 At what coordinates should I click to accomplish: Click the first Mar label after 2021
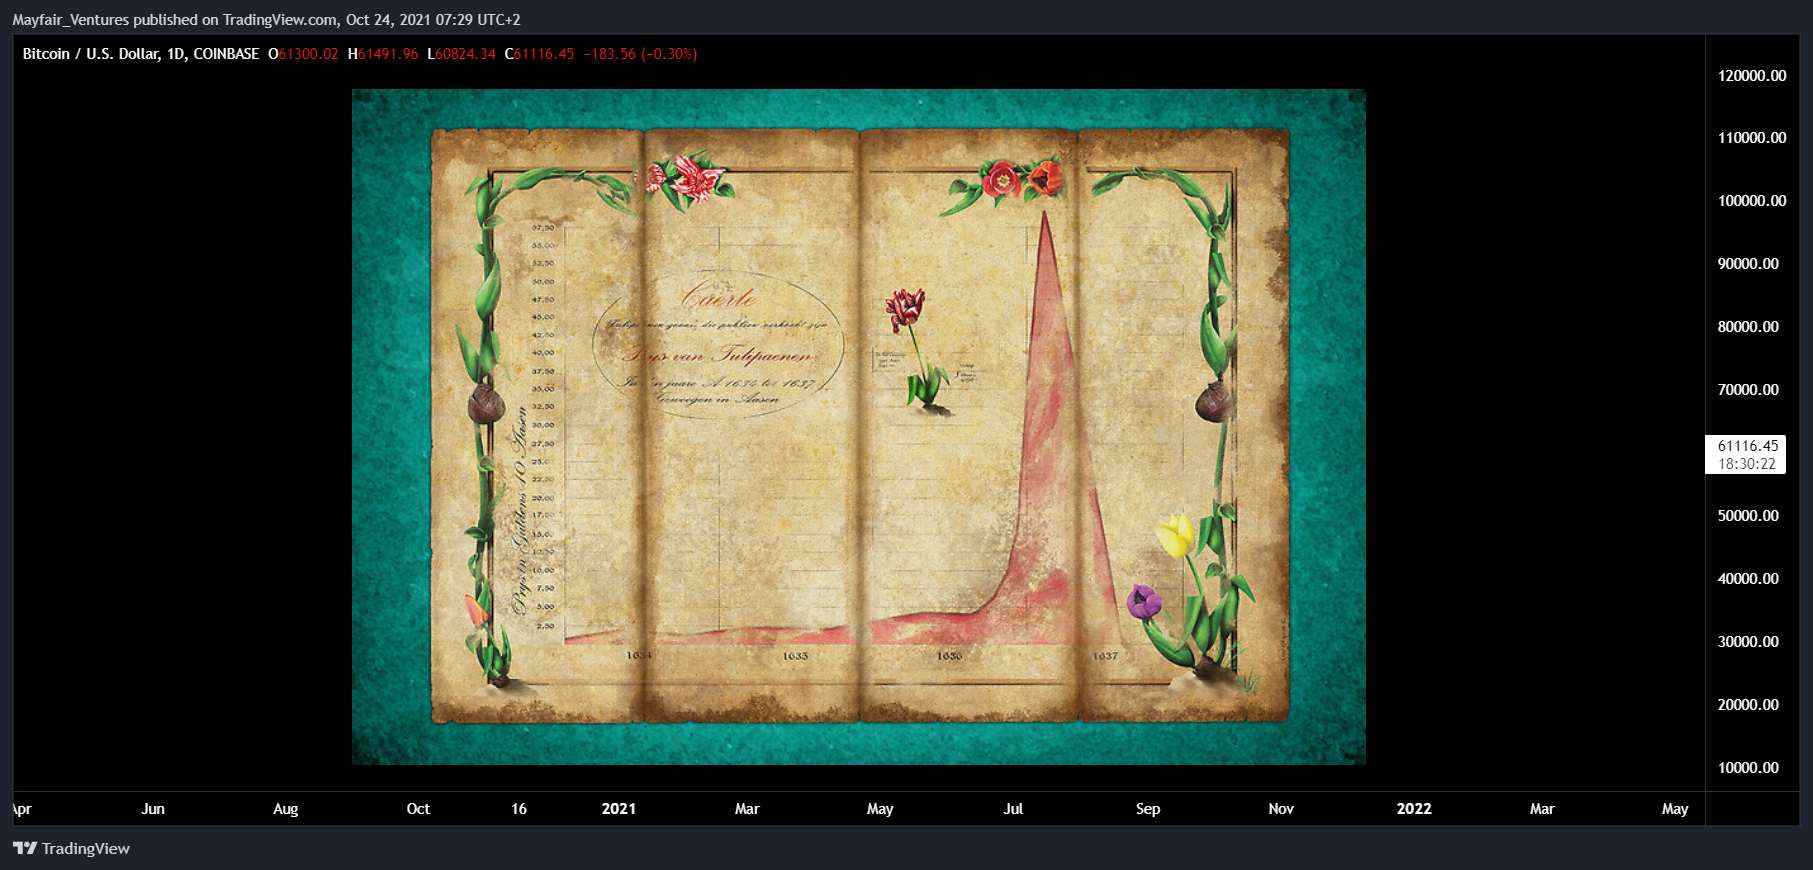(x=747, y=809)
